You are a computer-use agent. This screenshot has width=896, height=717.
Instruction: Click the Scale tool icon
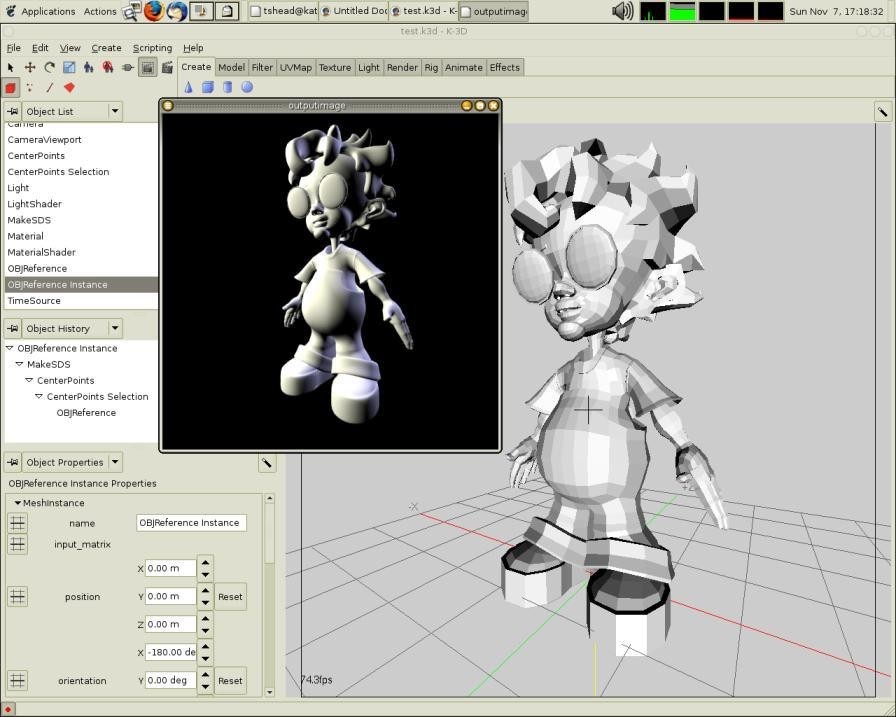pos(69,68)
